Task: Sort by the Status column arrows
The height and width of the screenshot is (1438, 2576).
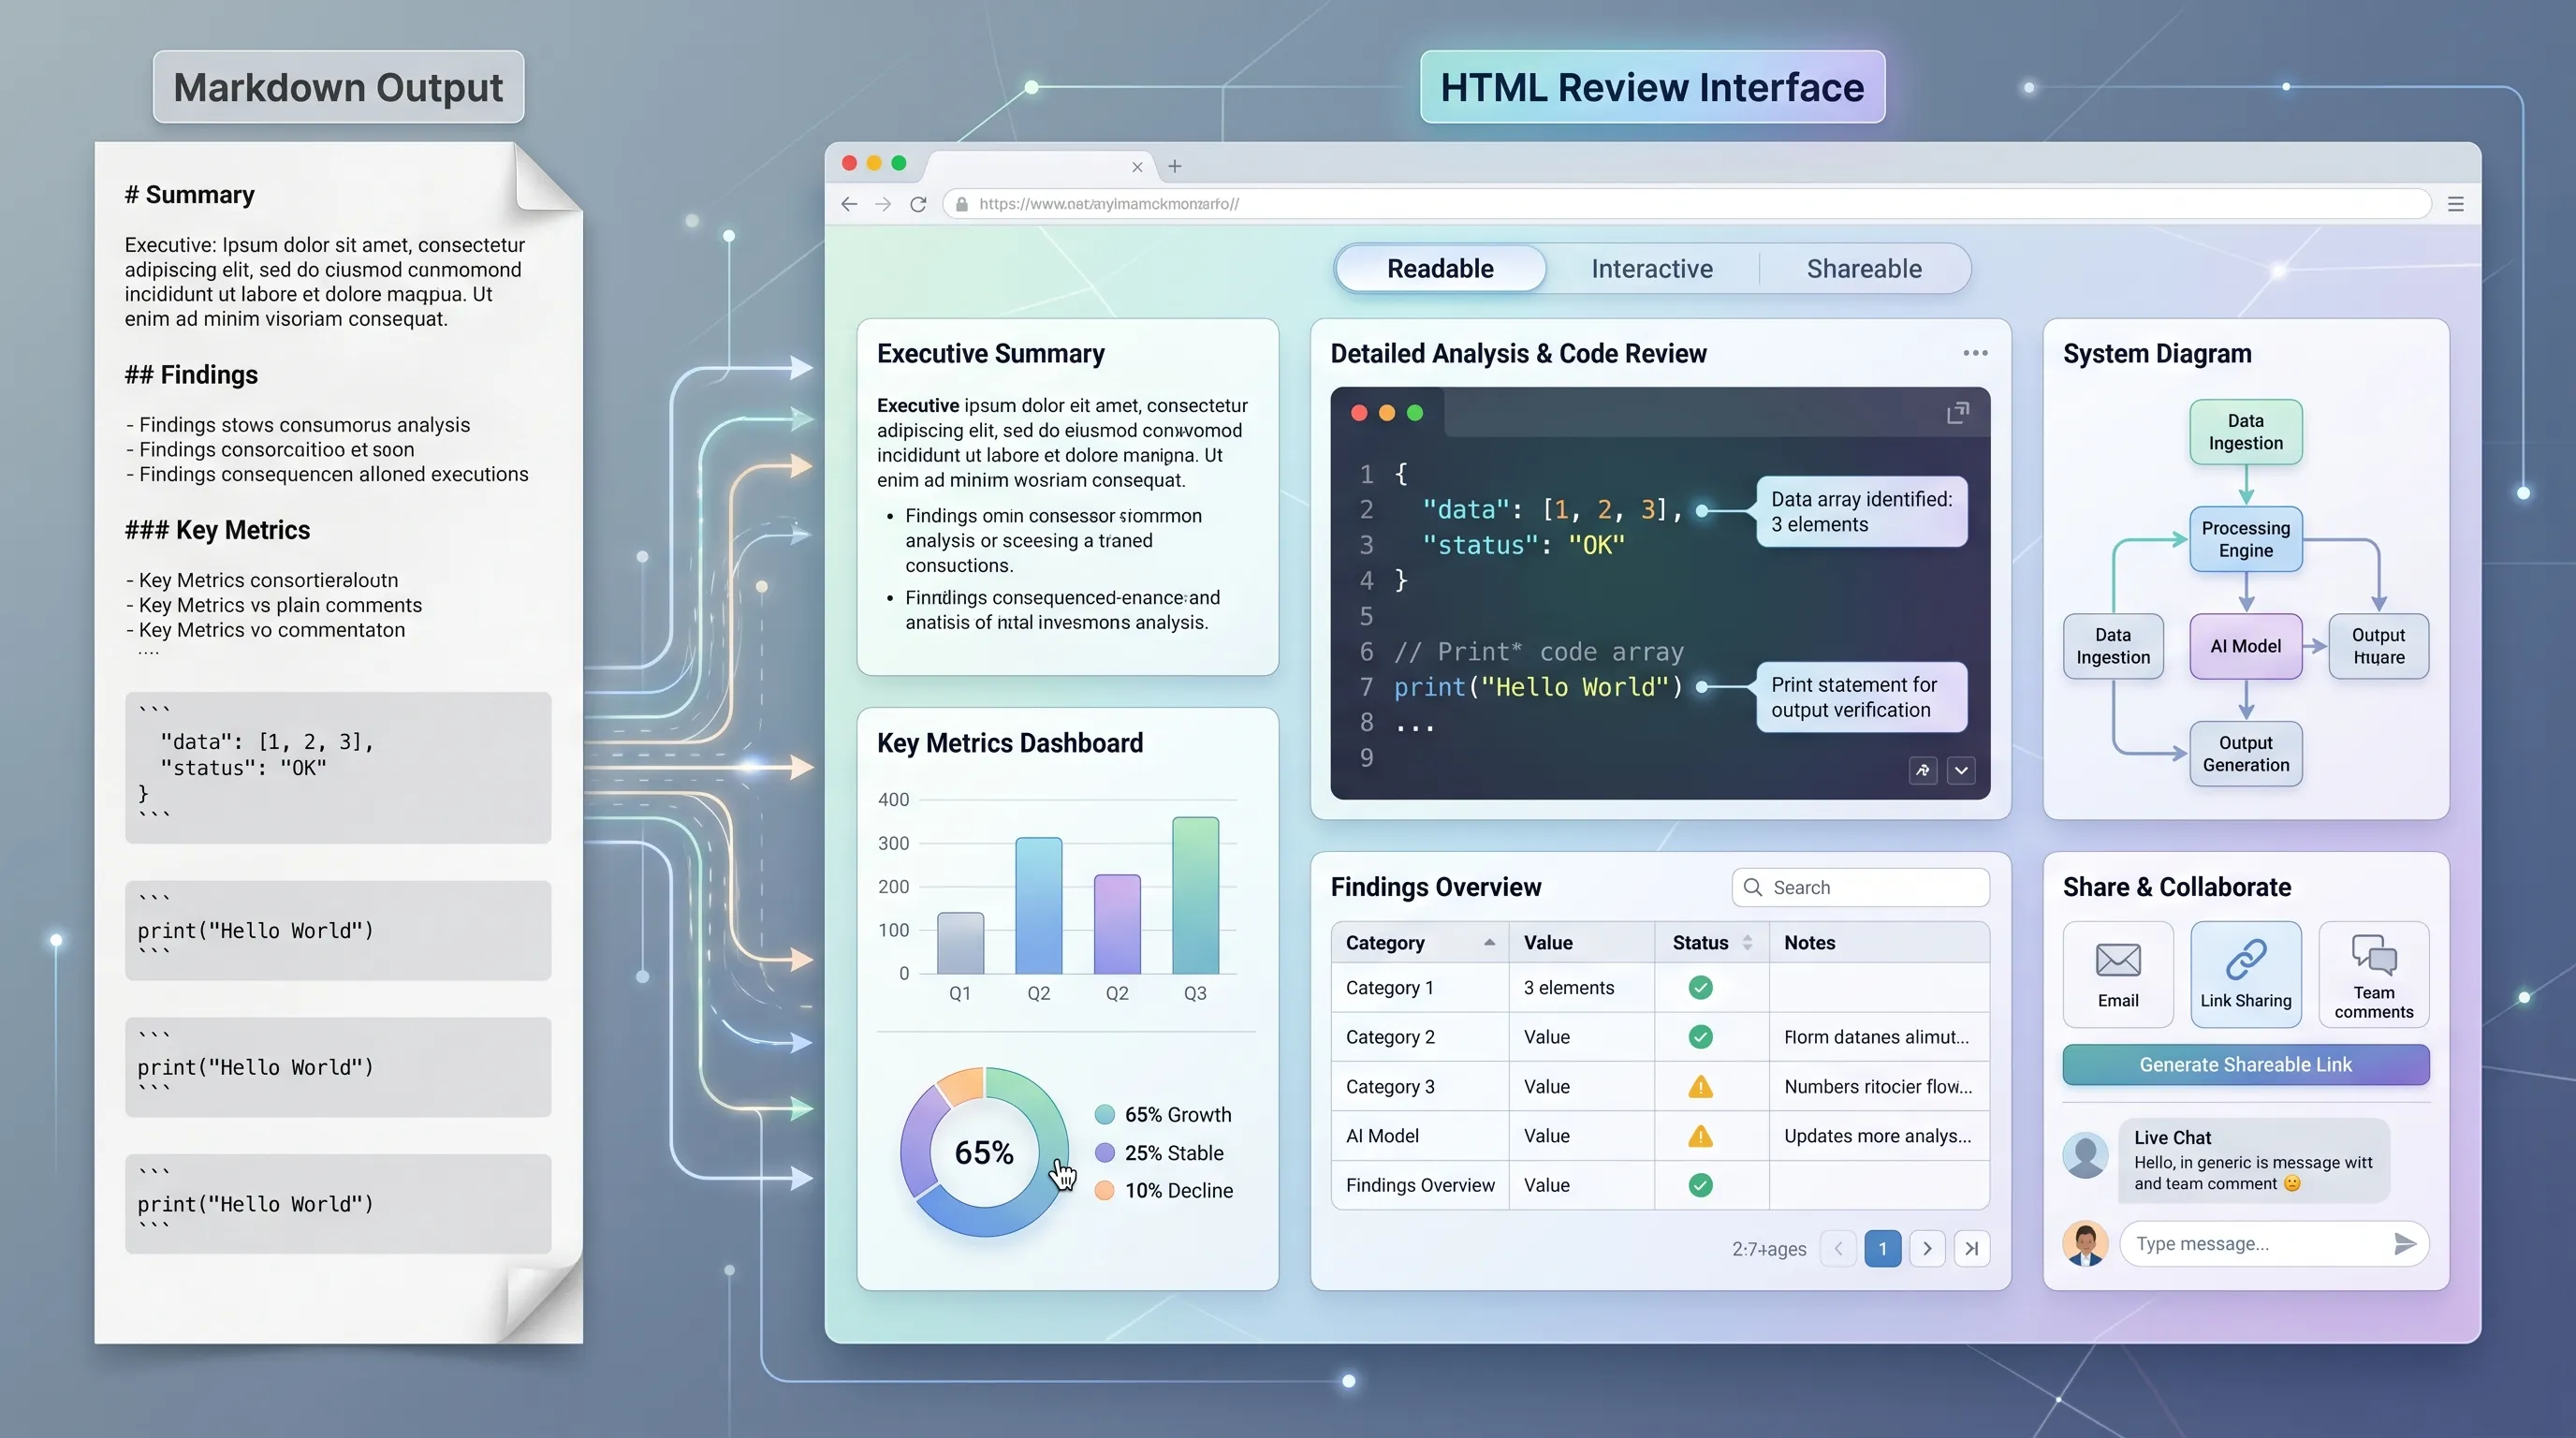Action: (x=1747, y=942)
